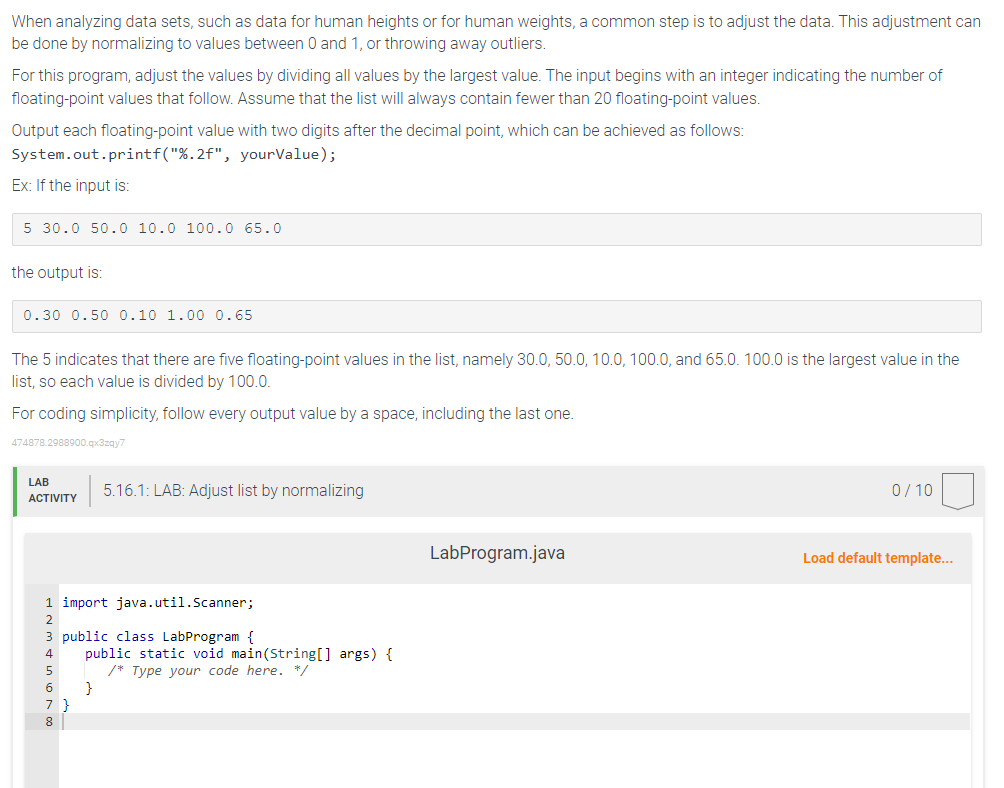Click the LAB ACTIVITY label
The height and width of the screenshot is (788, 1004).
pyautogui.click(x=51, y=488)
